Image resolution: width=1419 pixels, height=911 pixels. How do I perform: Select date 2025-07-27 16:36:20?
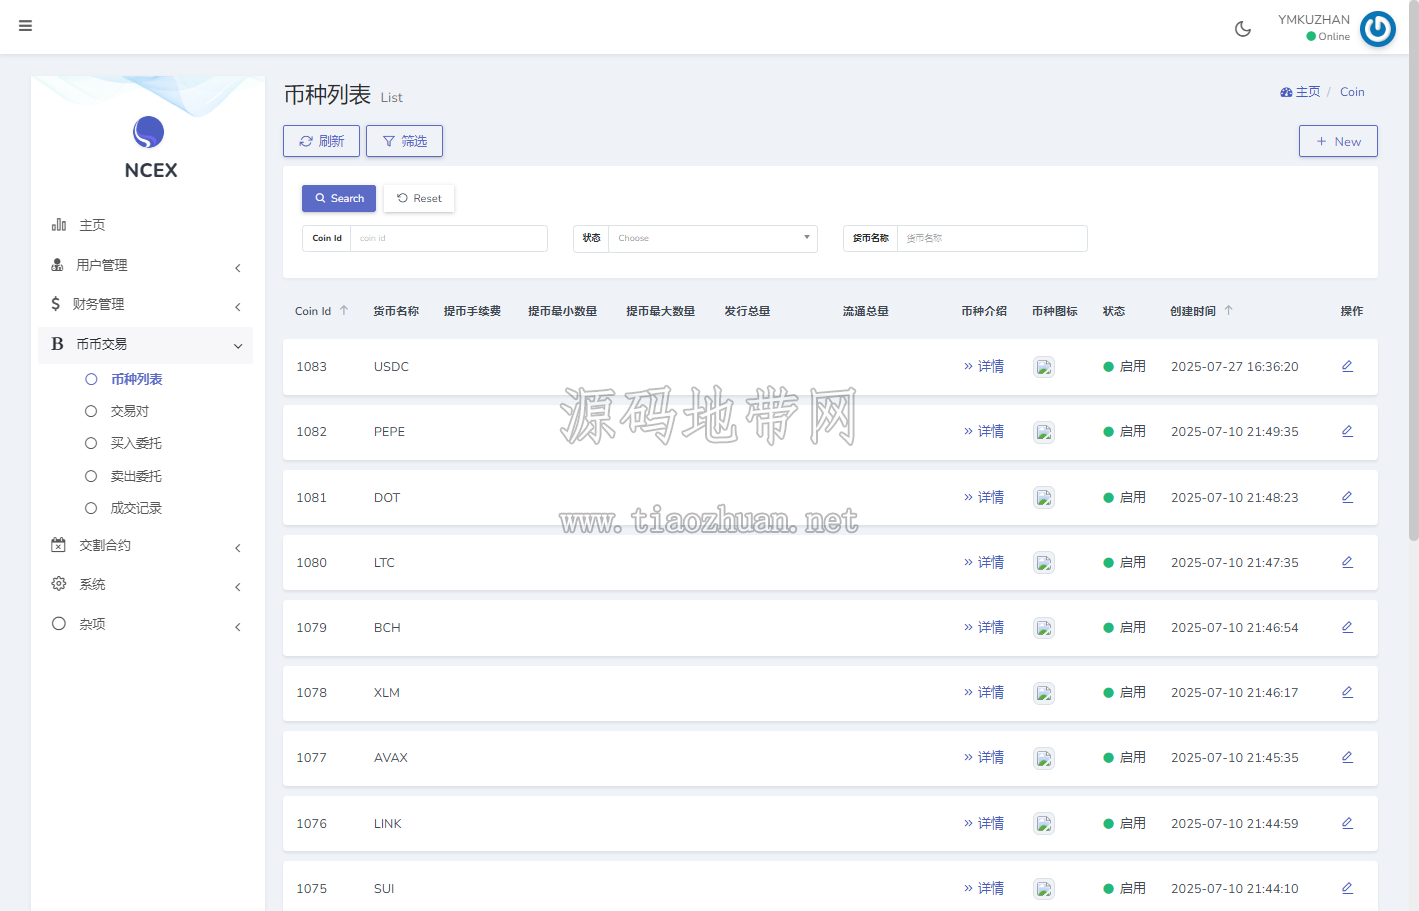tap(1234, 367)
